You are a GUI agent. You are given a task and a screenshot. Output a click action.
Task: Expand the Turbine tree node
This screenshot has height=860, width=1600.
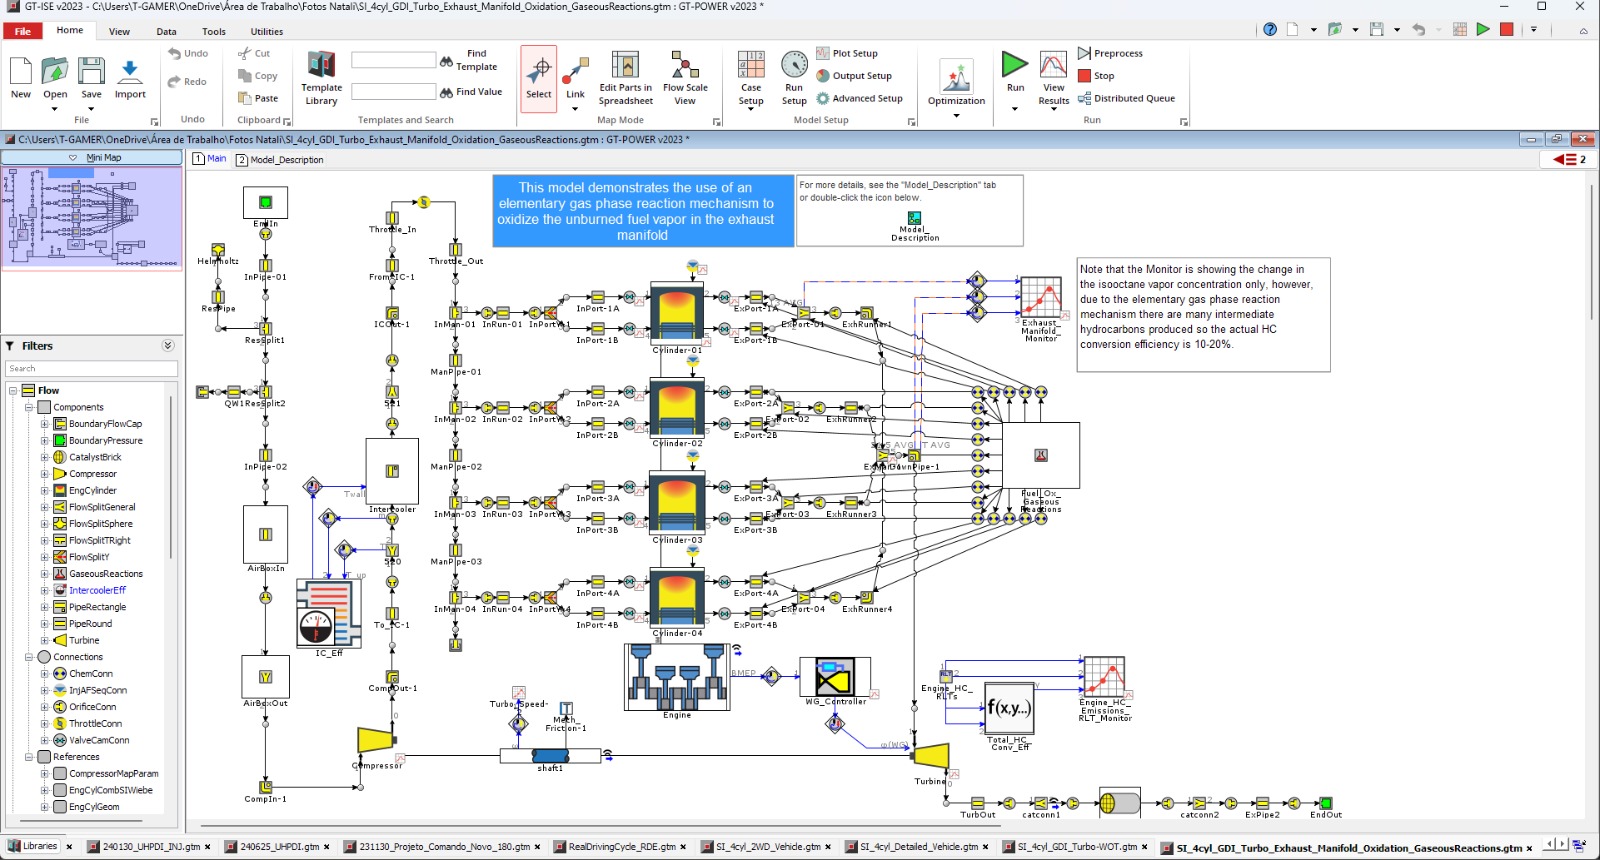click(x=44, y=640)
